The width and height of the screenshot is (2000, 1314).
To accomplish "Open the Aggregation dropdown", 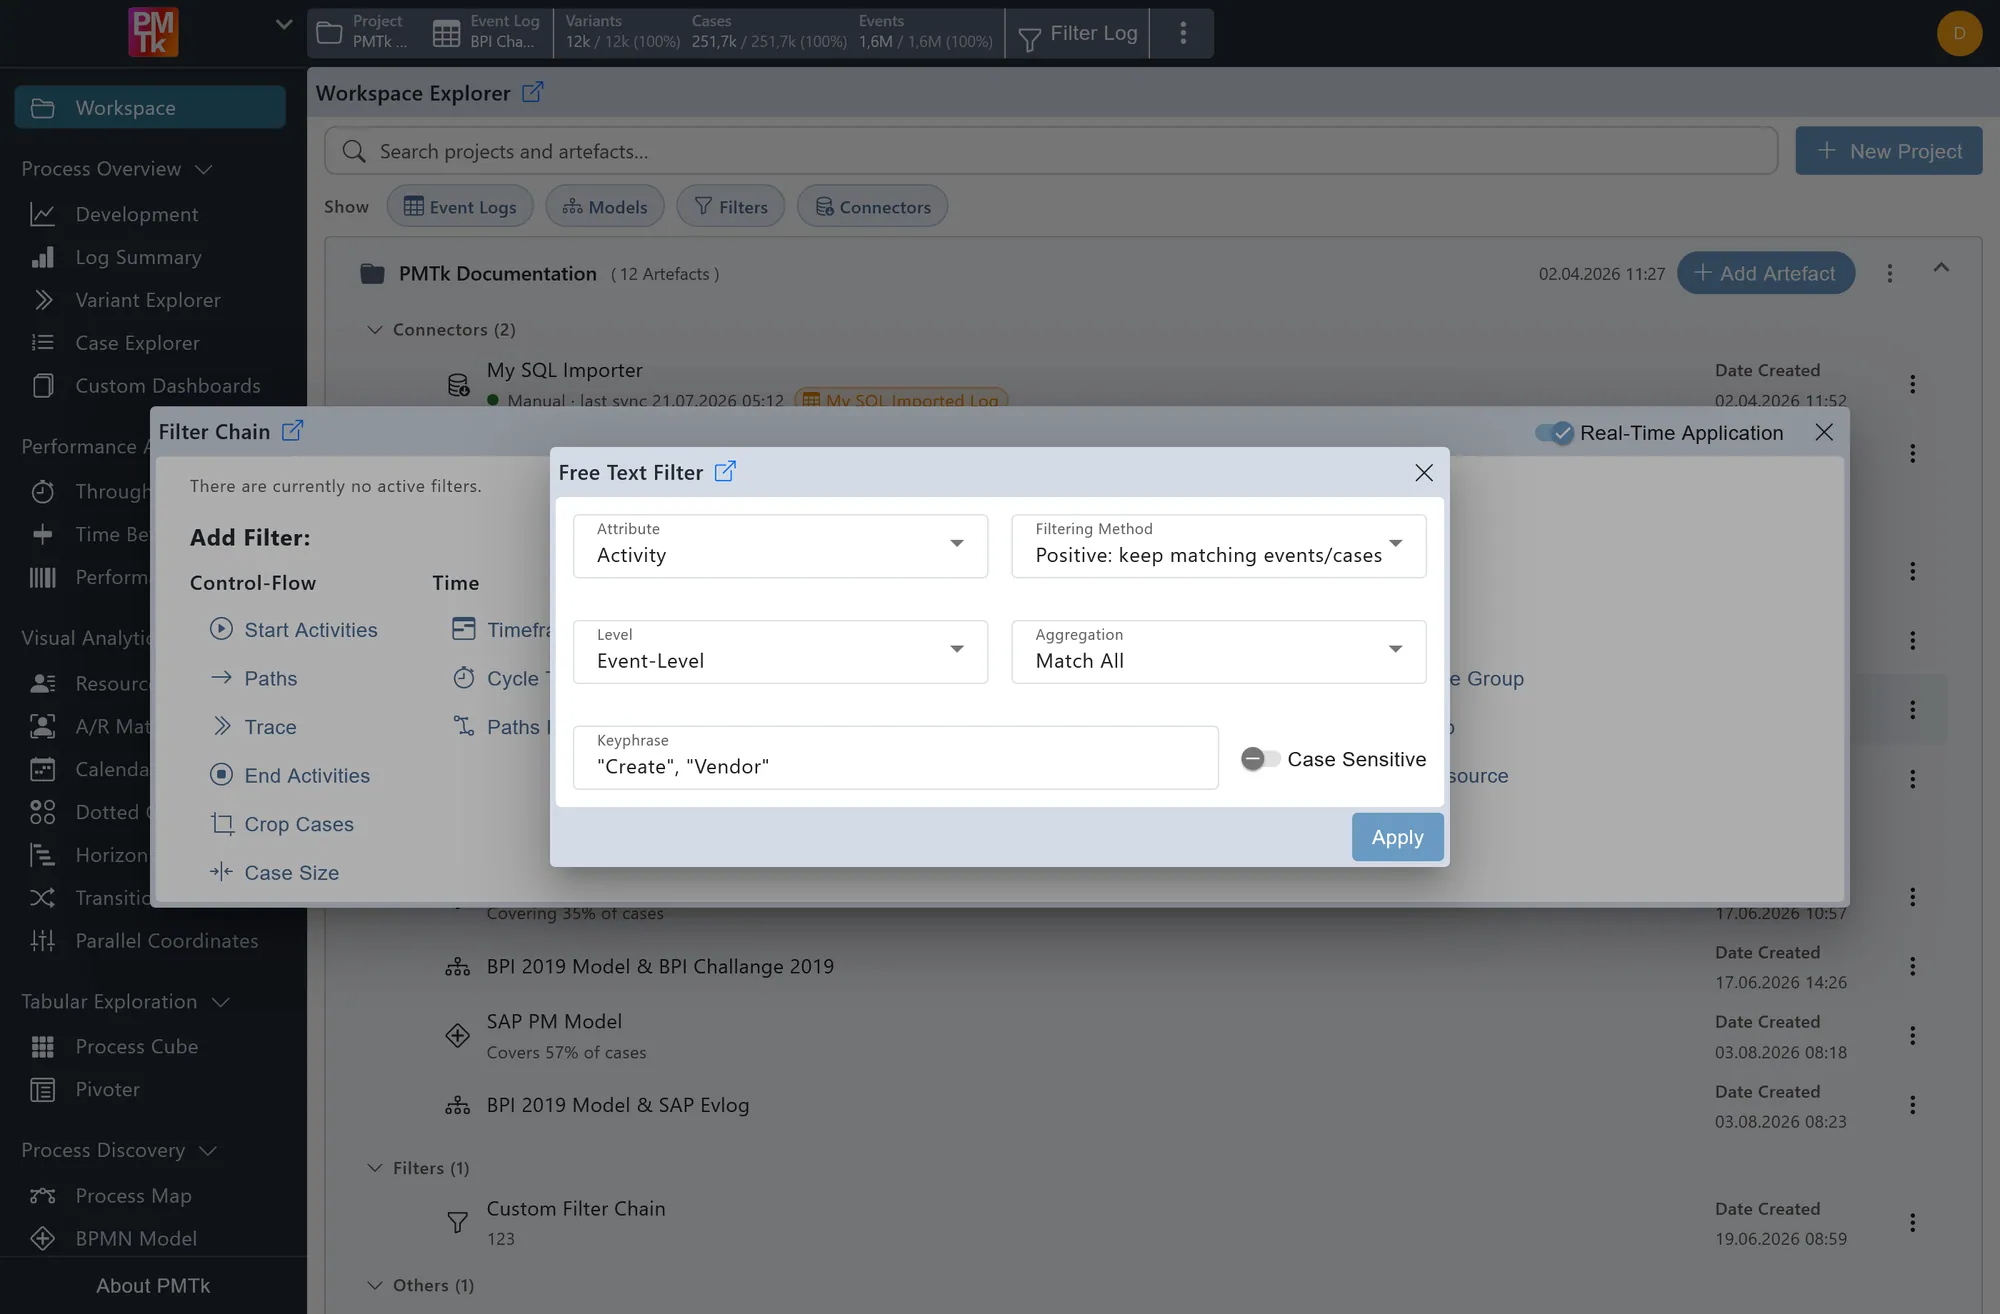I will point(1219,651).
